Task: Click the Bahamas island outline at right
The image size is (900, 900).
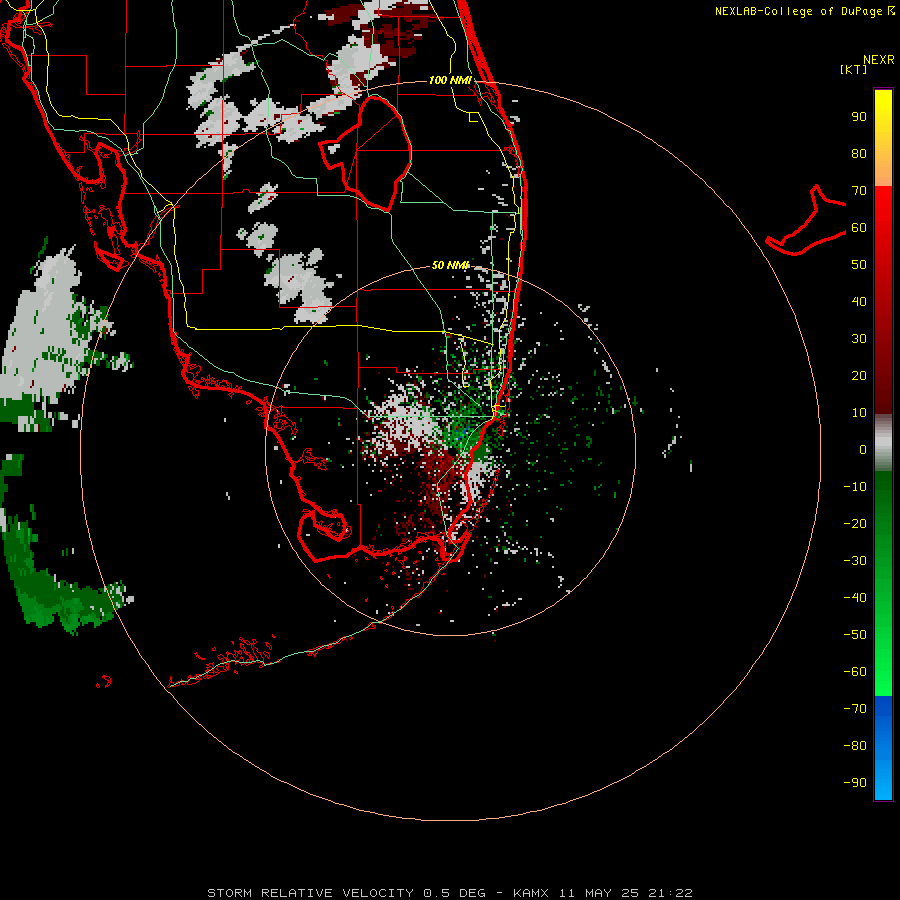Action: pyautogui.click(x=806, y=220)
